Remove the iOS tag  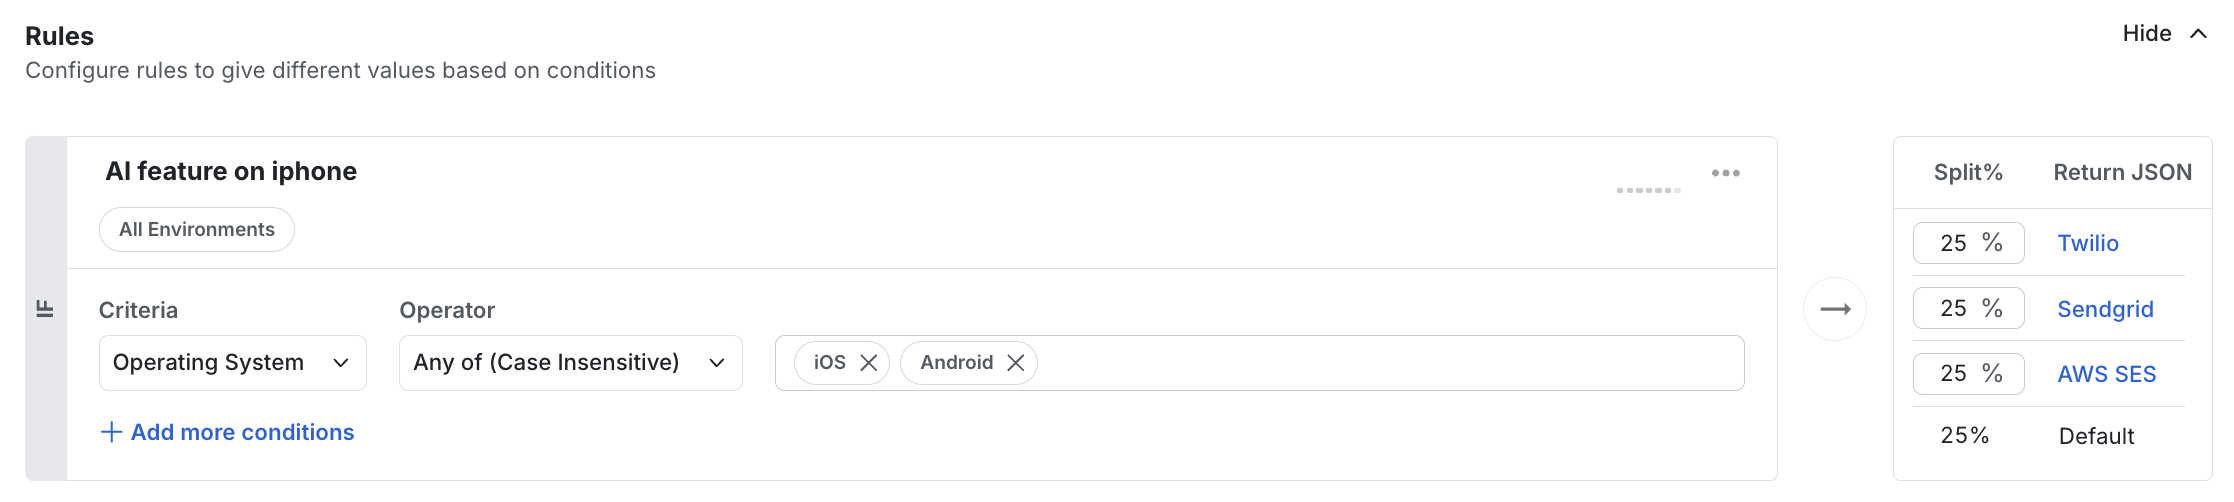pyautogui.click(x=869, y=363)
